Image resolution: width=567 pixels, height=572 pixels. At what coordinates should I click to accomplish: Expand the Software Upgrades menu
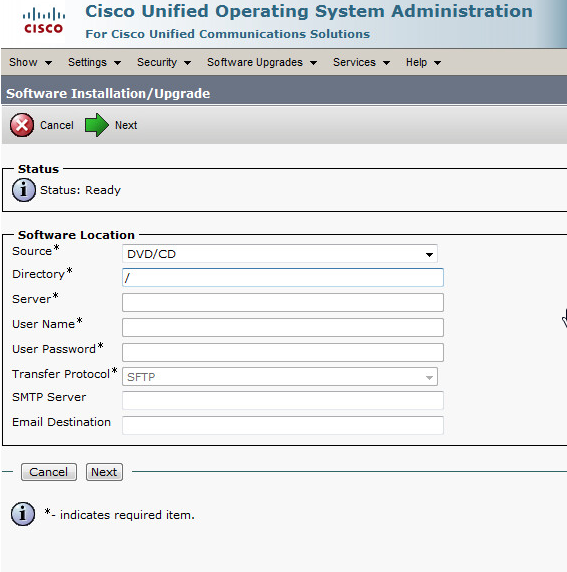(262, 62)
